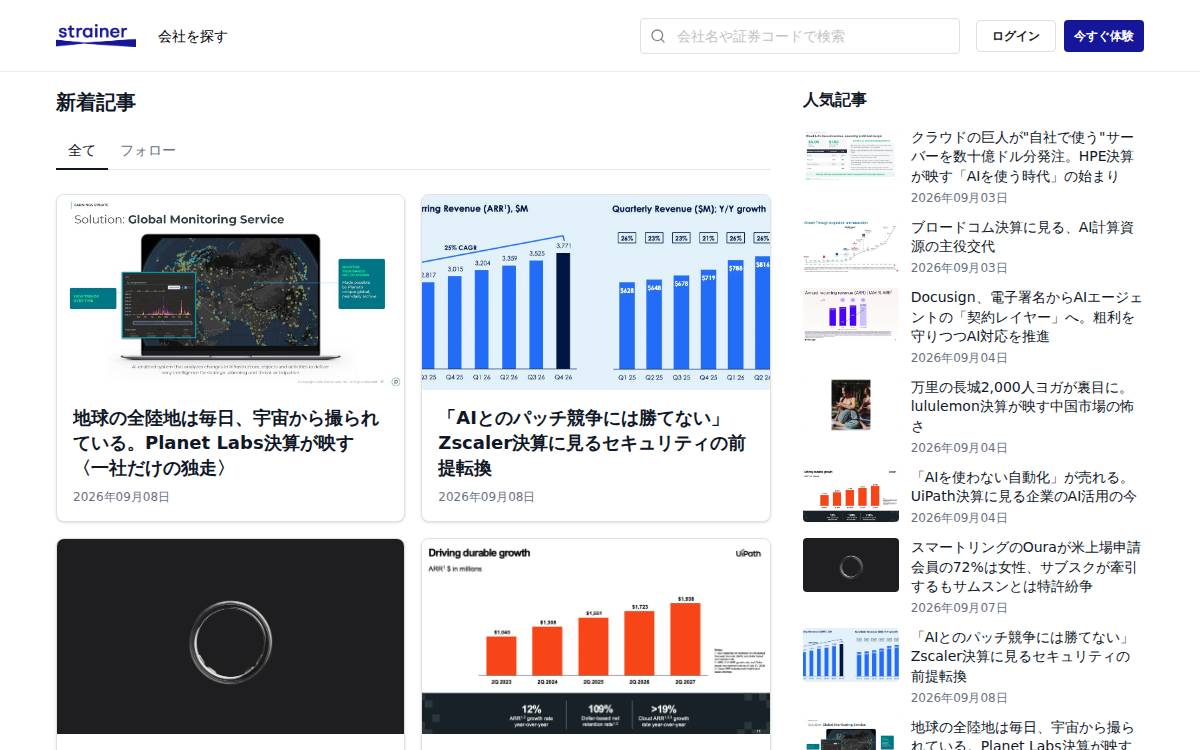Open the Oura米上場申請 article
This screenshot has height=750, width=1200.
pos(1026,567)
